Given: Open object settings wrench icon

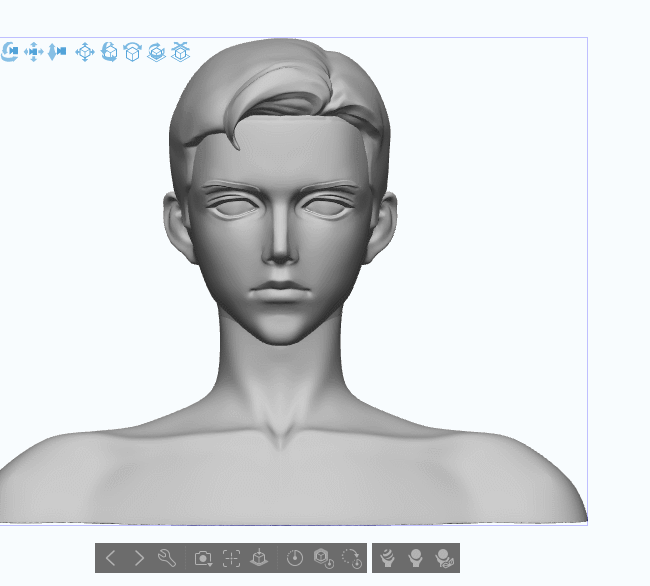Looking at the screenshot, I should point(167,558).
